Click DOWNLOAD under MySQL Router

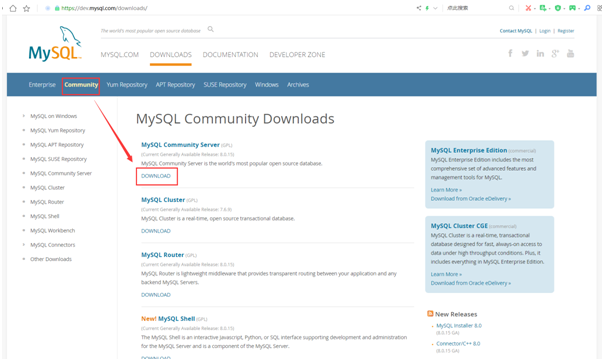(156, 295)
